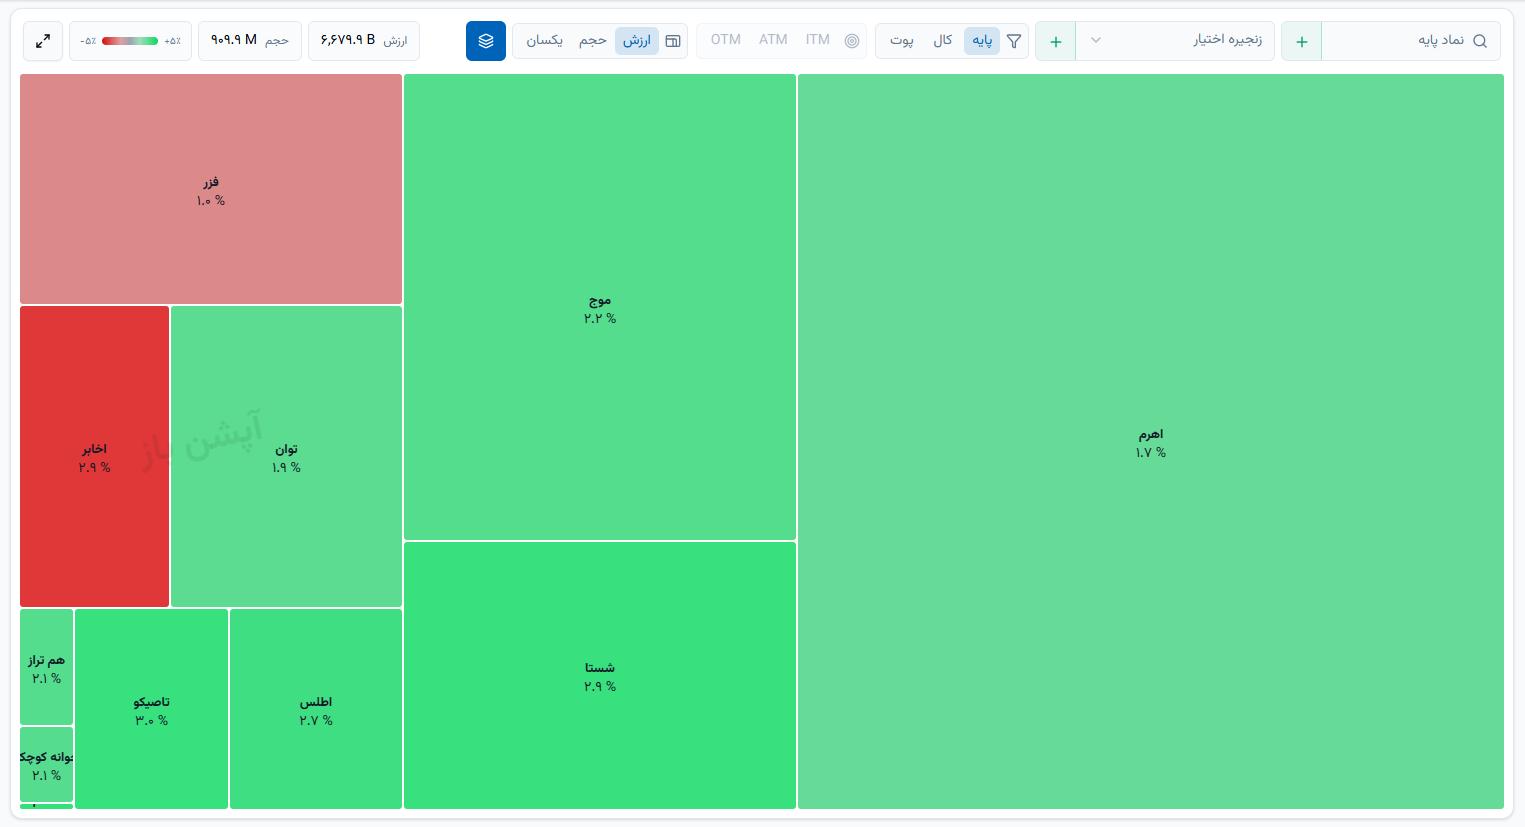
Task: Click the red اخابر treemap tile
Action: [95, 456]
